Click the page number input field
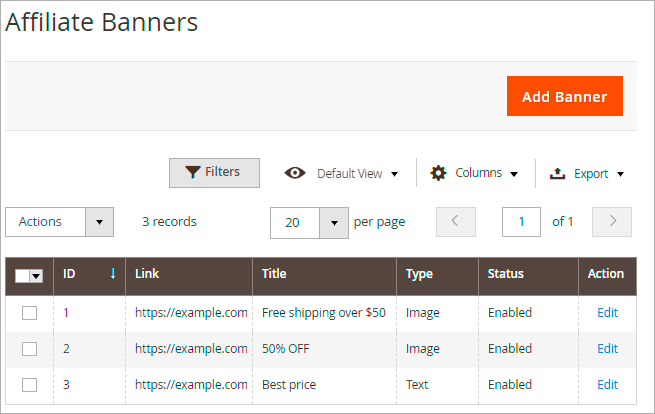Screen dimensions: 655x414 521,222
